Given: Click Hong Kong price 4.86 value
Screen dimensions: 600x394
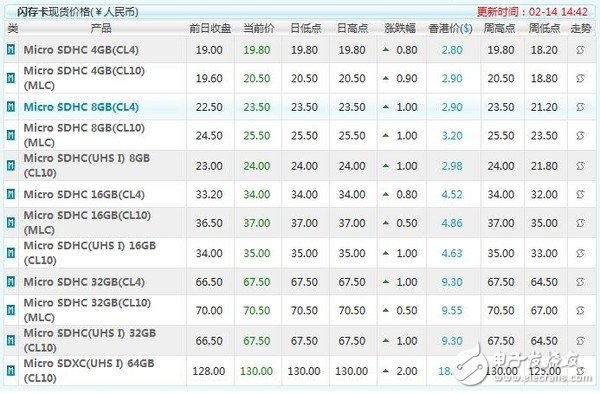Looking at the screenshot, I should click(x=452, y=223).
